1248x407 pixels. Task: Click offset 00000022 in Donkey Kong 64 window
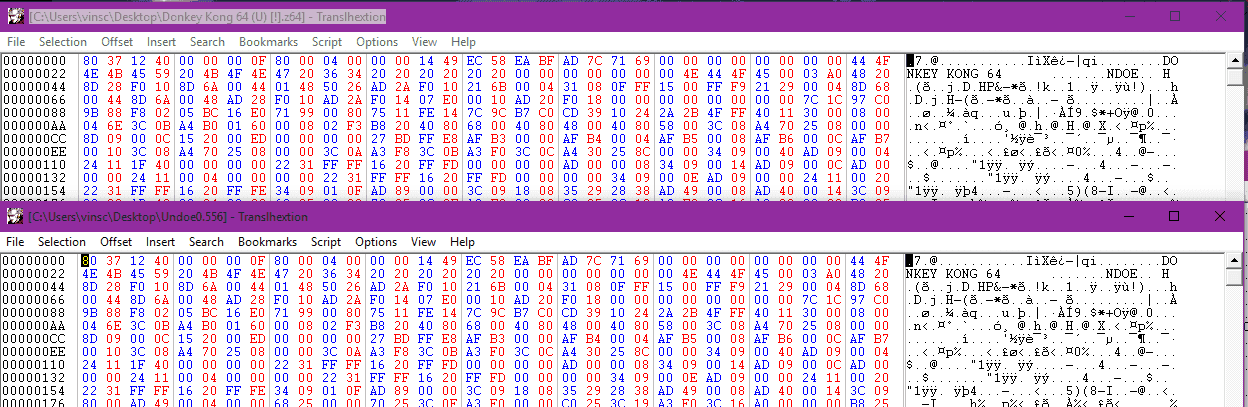(x=33, y=74)
